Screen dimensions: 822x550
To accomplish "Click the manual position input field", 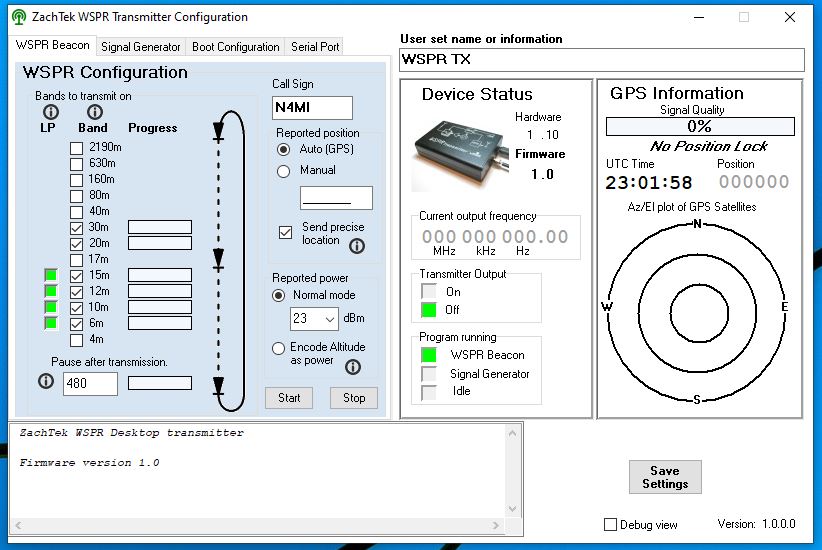I will point(337,198).
